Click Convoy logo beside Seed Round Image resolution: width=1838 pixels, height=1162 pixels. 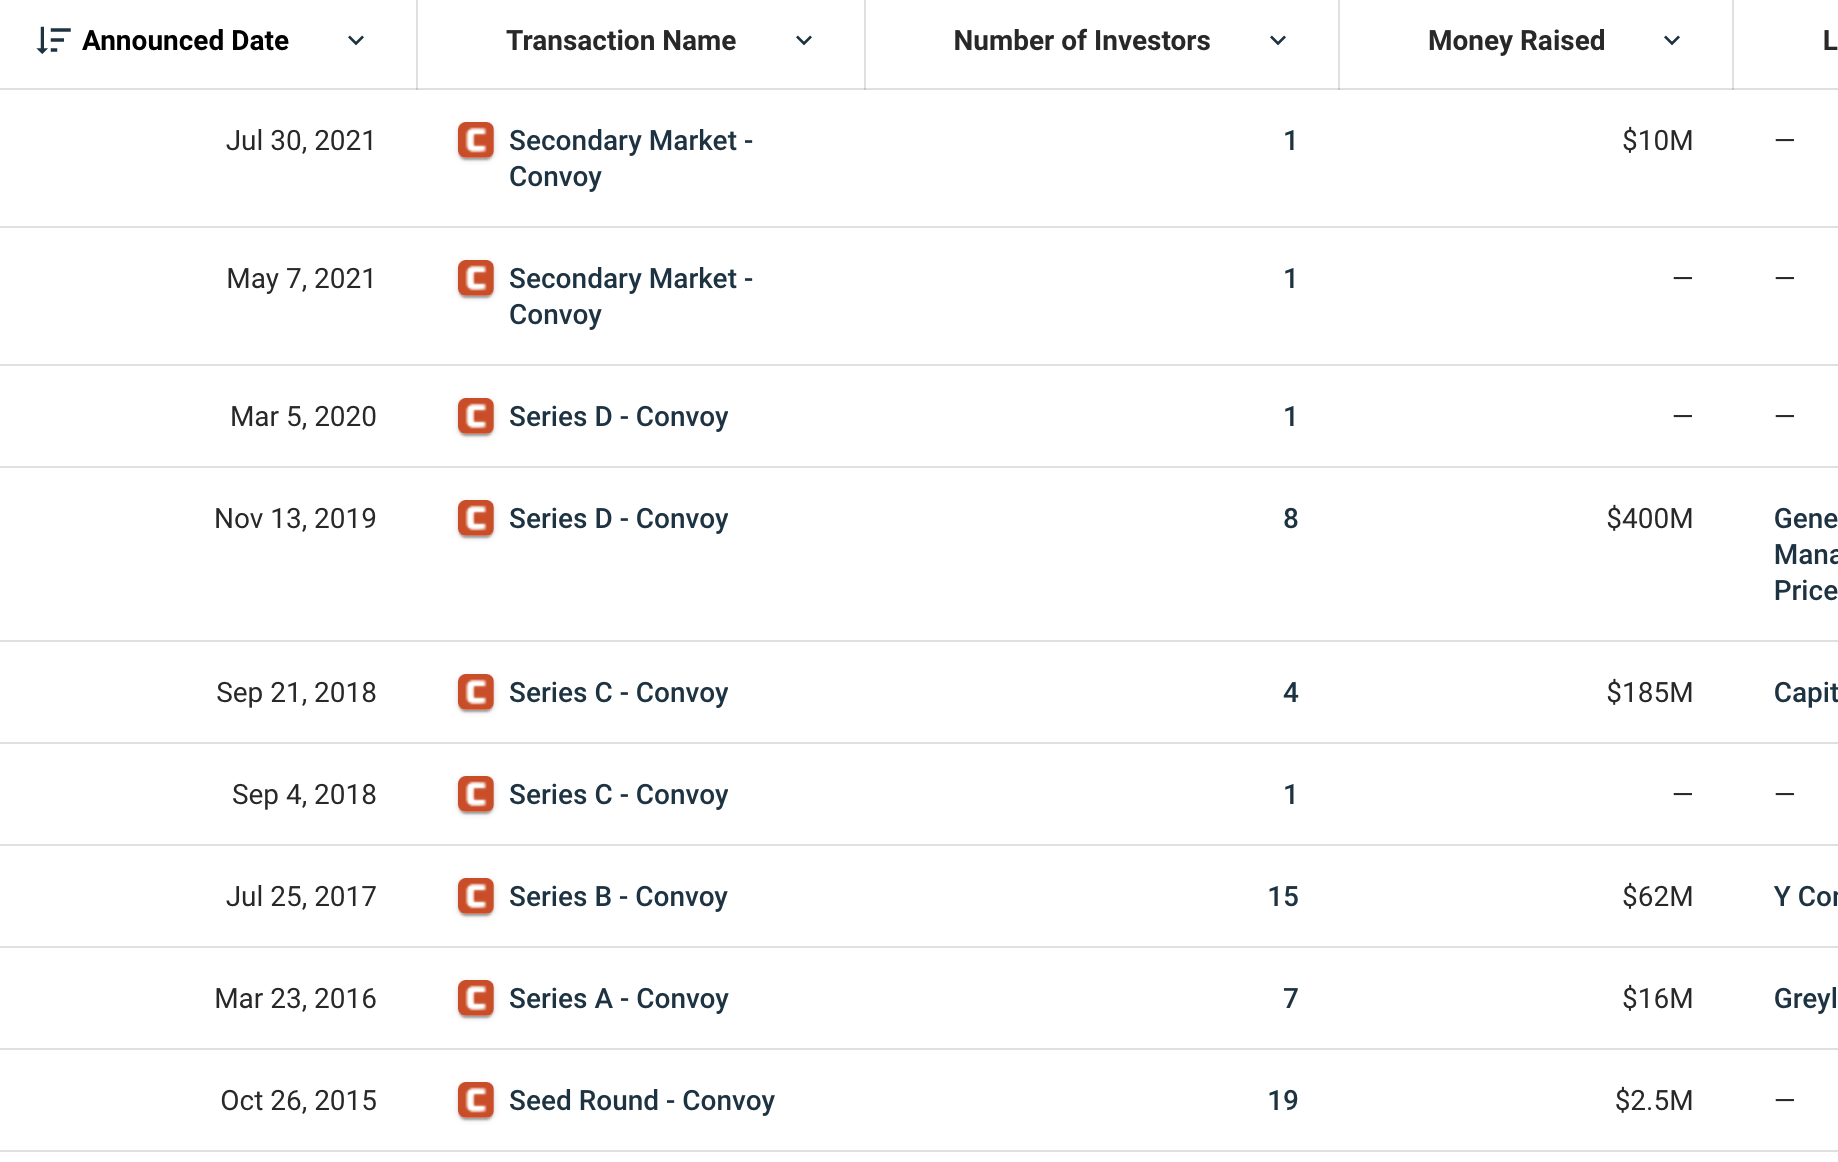476,1101
